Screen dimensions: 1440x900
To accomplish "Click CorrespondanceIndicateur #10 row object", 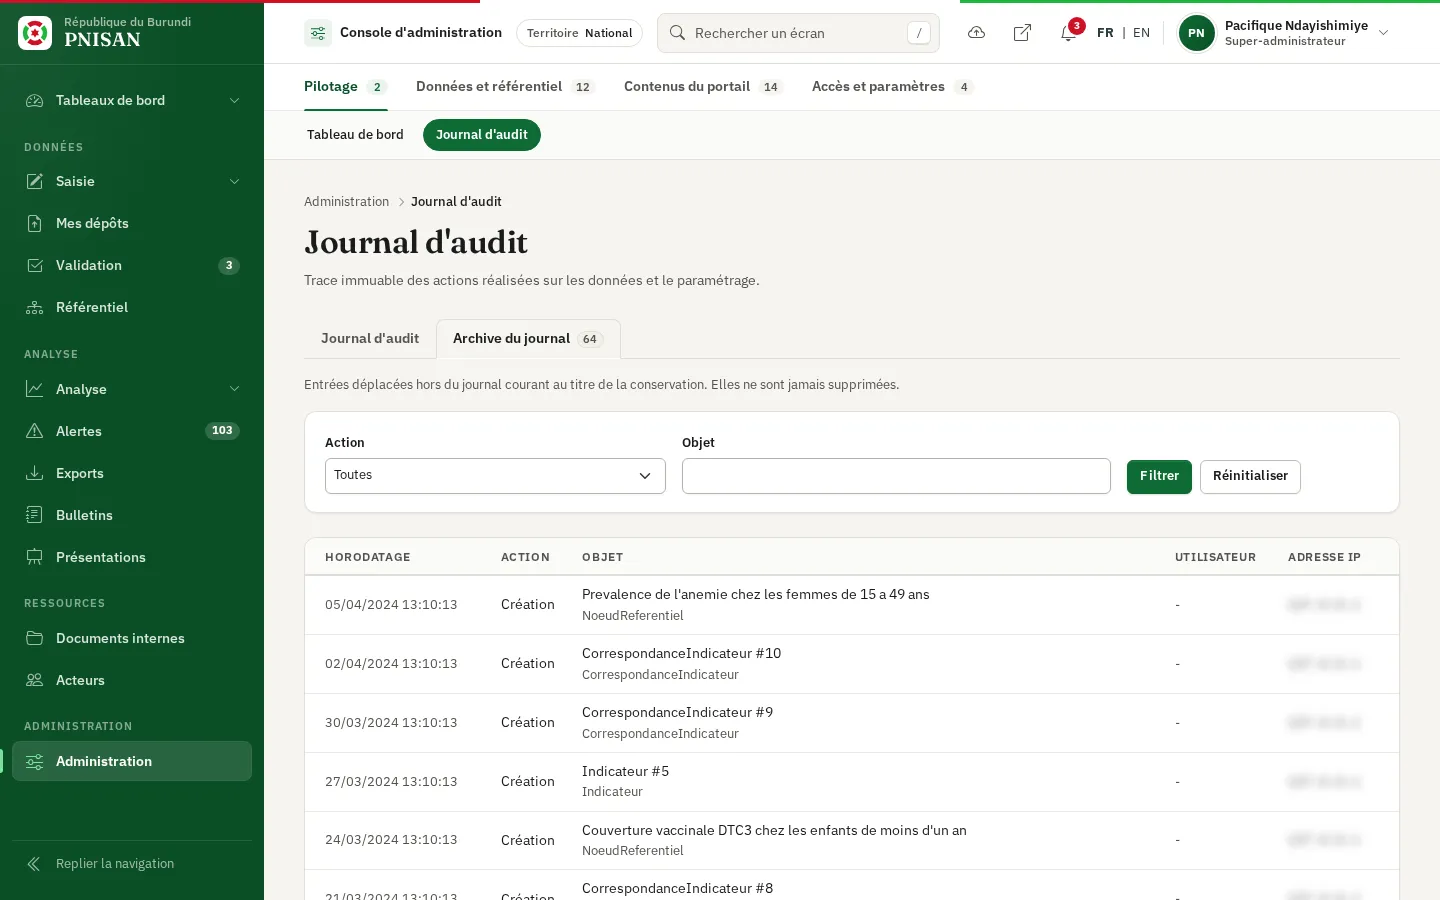I will click(681, 654).
